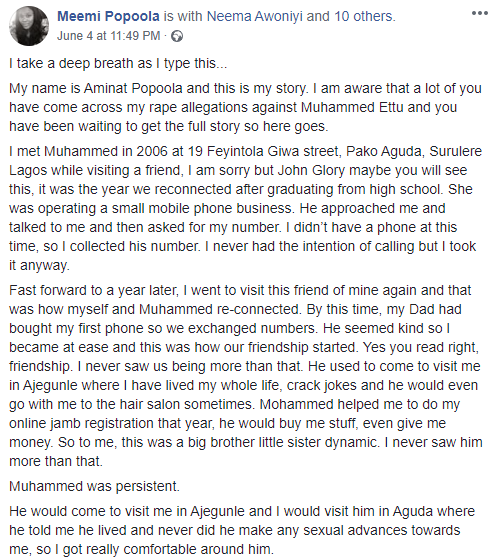Click the public globe privacy icon
The width and height of the screenshot is (495, 558).
[x=177, y=36]
